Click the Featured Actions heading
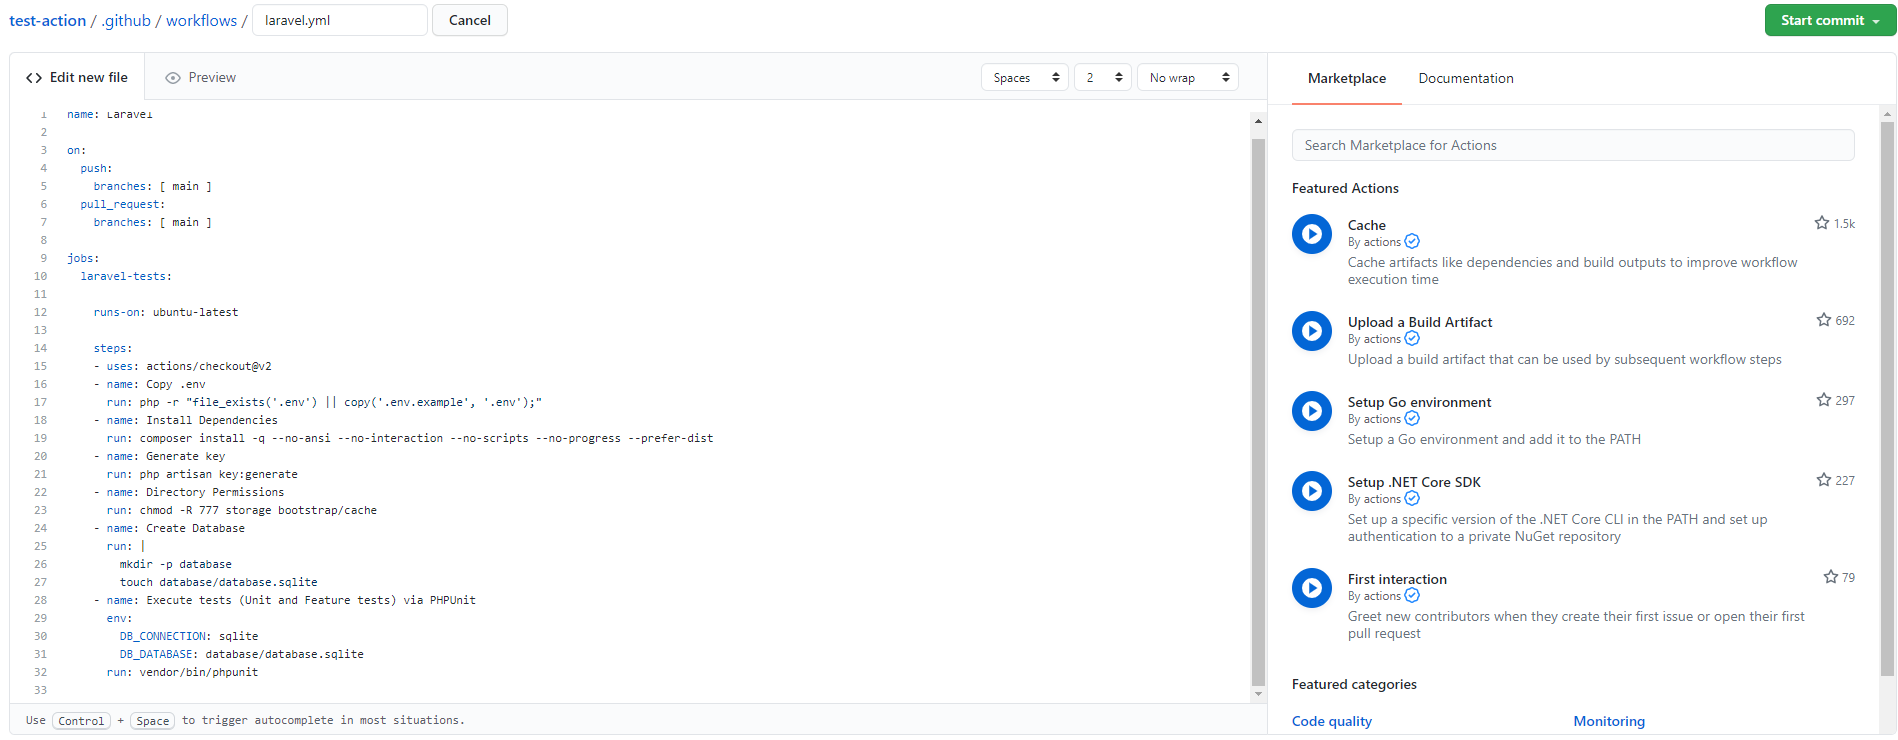The width and height of the screenshot is (1898, 740). click(x=1345, y=188)
